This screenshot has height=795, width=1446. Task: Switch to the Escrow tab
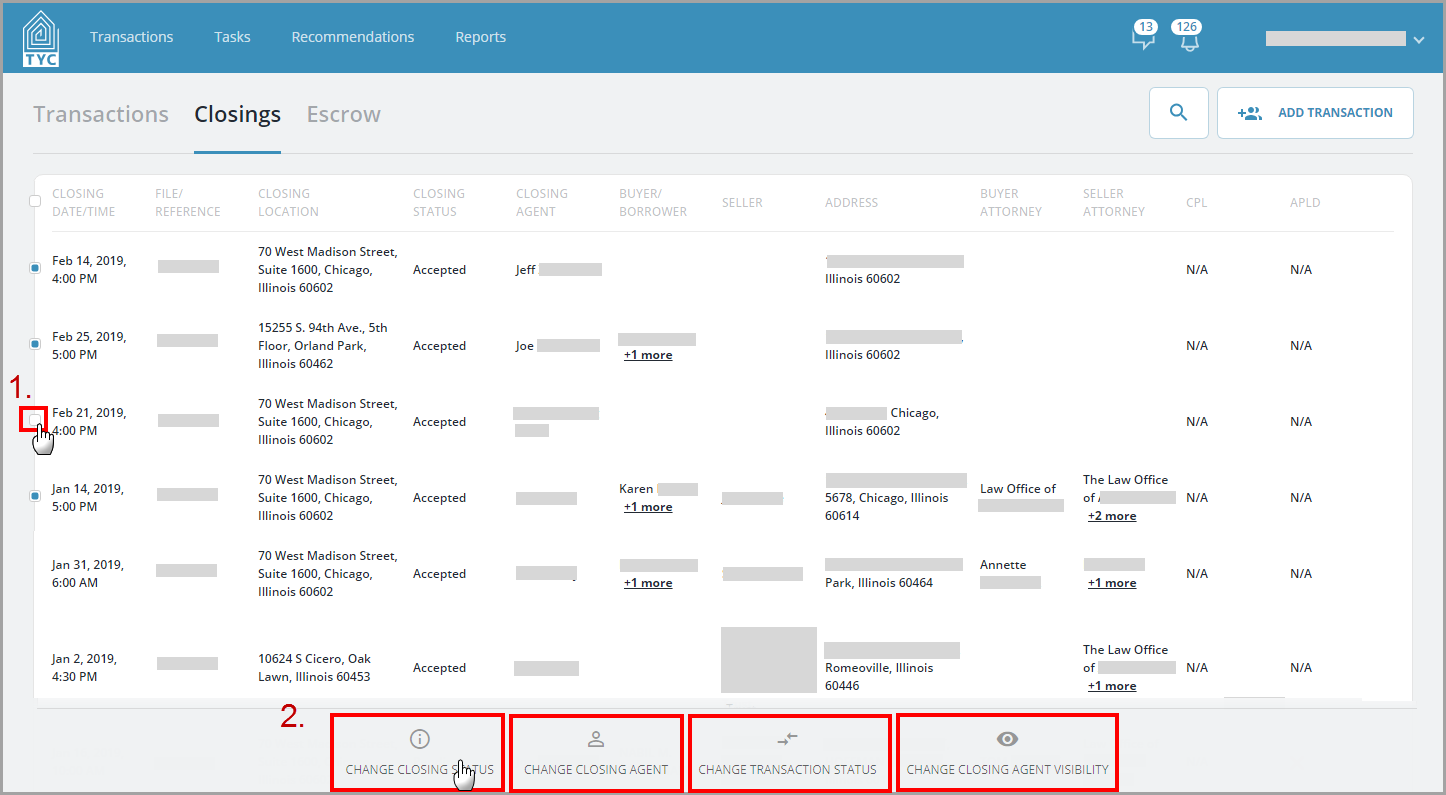pos(343,114)
